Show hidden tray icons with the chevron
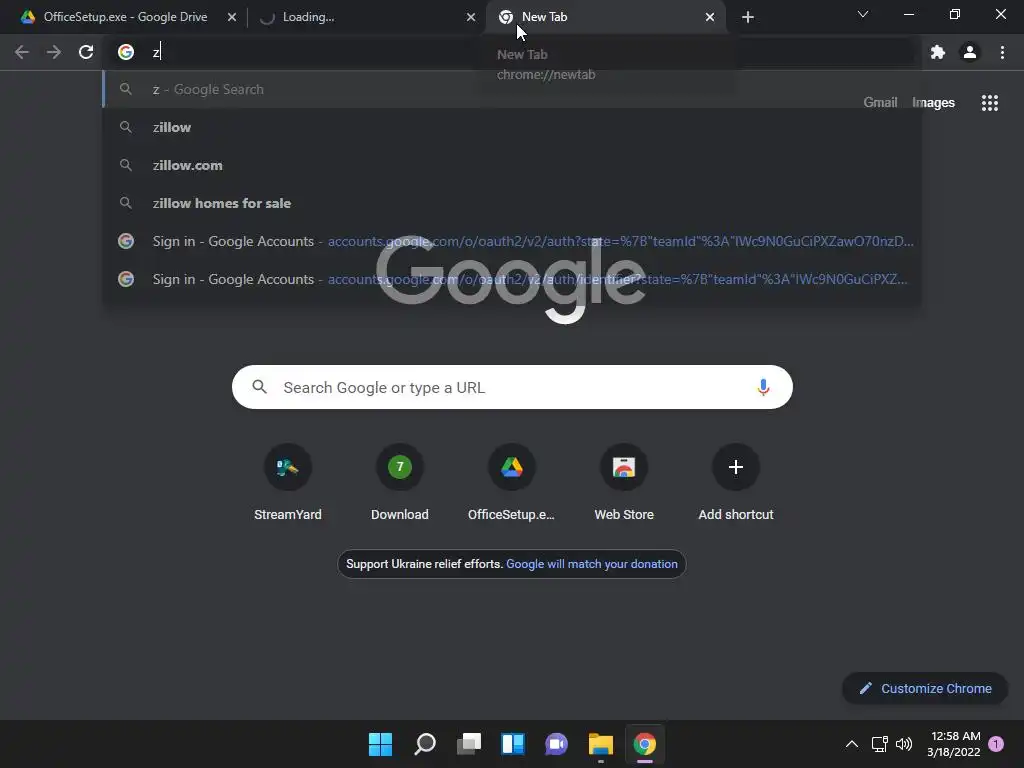This screenshot has width=1024, height=768. (x=852, y=744)
